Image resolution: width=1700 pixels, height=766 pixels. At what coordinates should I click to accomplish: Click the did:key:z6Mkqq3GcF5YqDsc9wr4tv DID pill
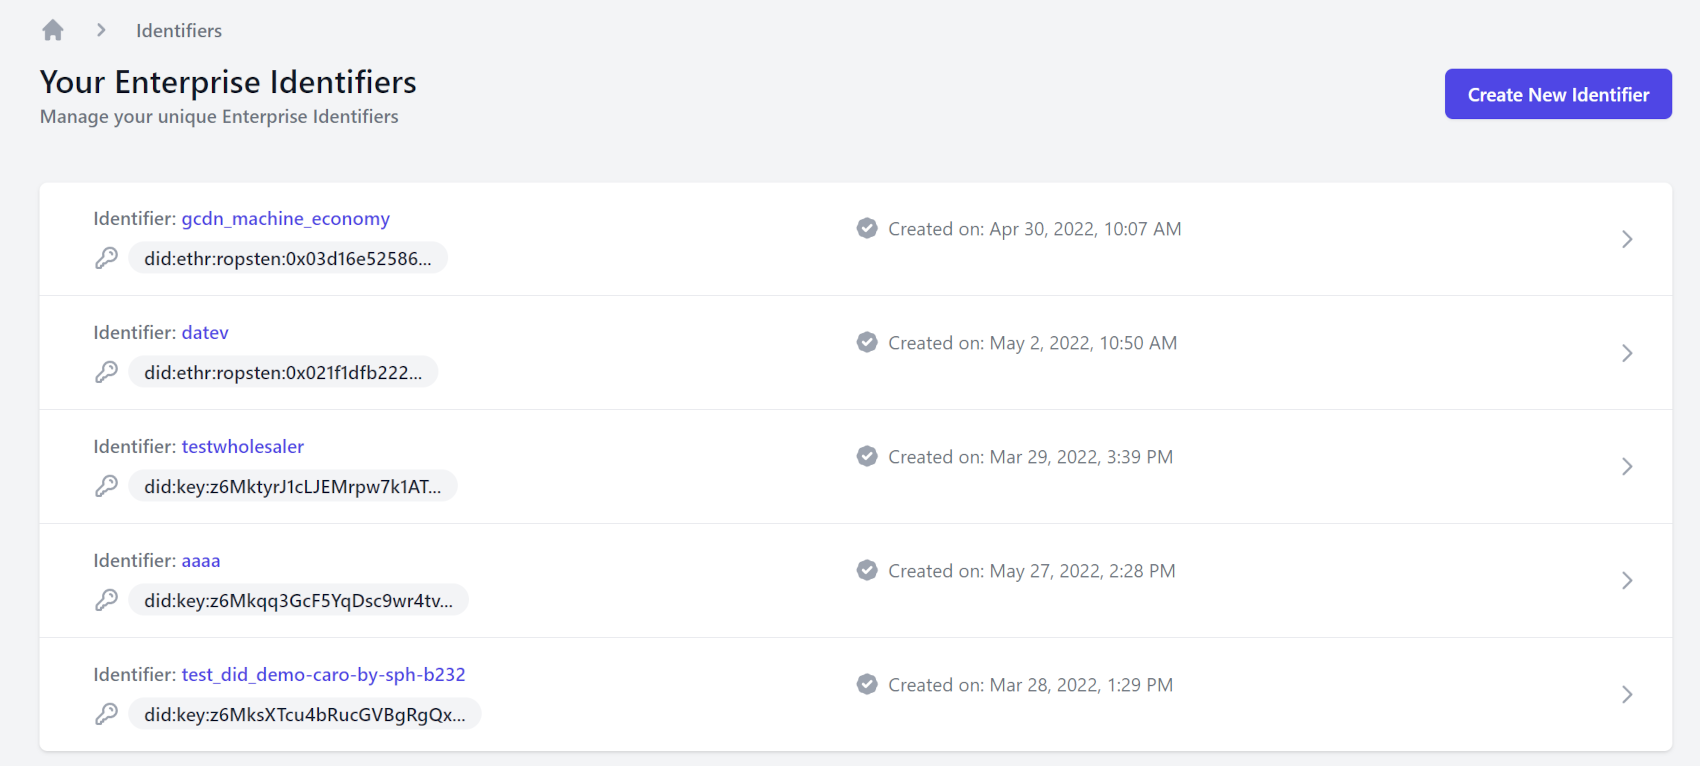(x=298, y=600)
